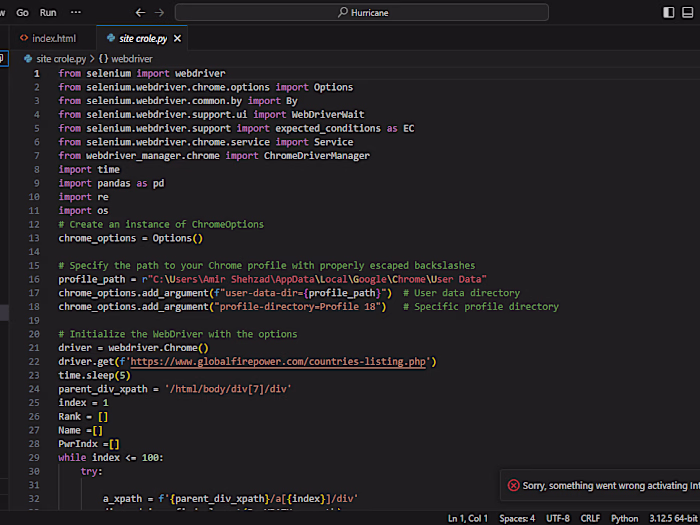This screenshot has height=525, width=700.
Task: Close the site crole.py tab
Action: click(x=177, y=38)
